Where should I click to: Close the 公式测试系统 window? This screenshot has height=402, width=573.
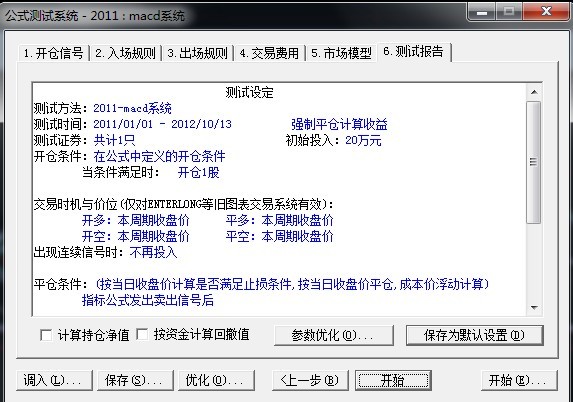(546, 12)
